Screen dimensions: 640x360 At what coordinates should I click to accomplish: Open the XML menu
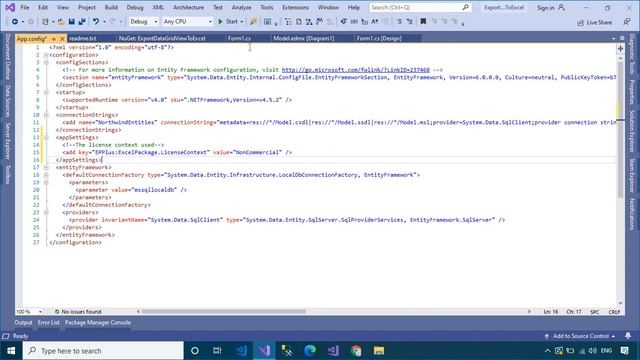coord(158,7)
